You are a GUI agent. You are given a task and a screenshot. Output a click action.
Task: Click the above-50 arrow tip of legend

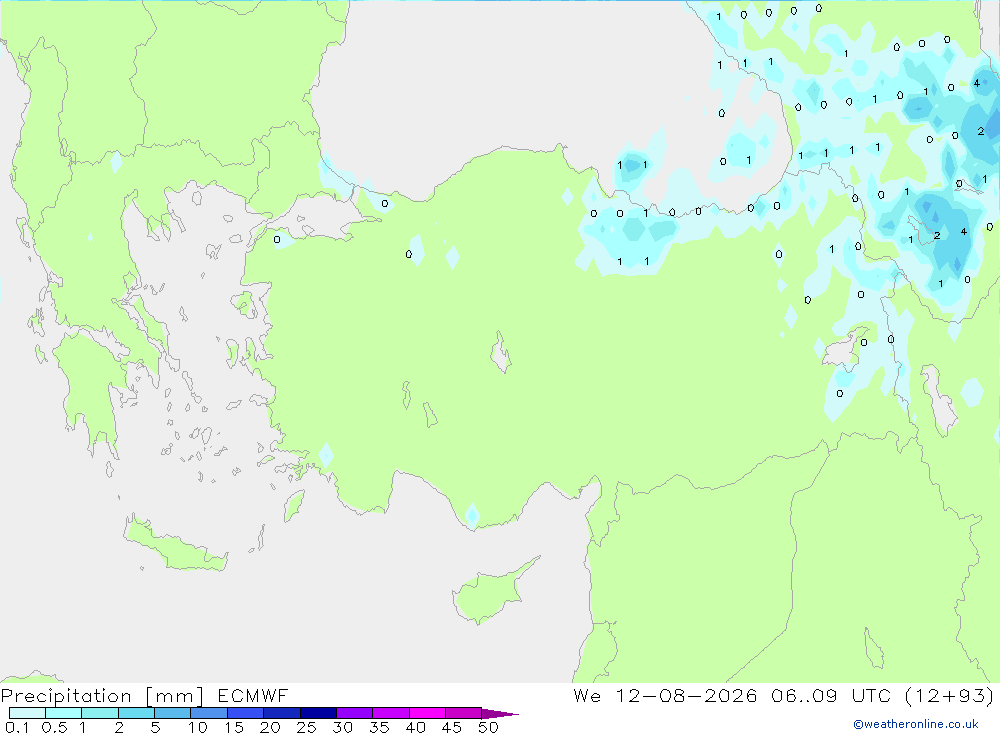(x=500, y=714)
